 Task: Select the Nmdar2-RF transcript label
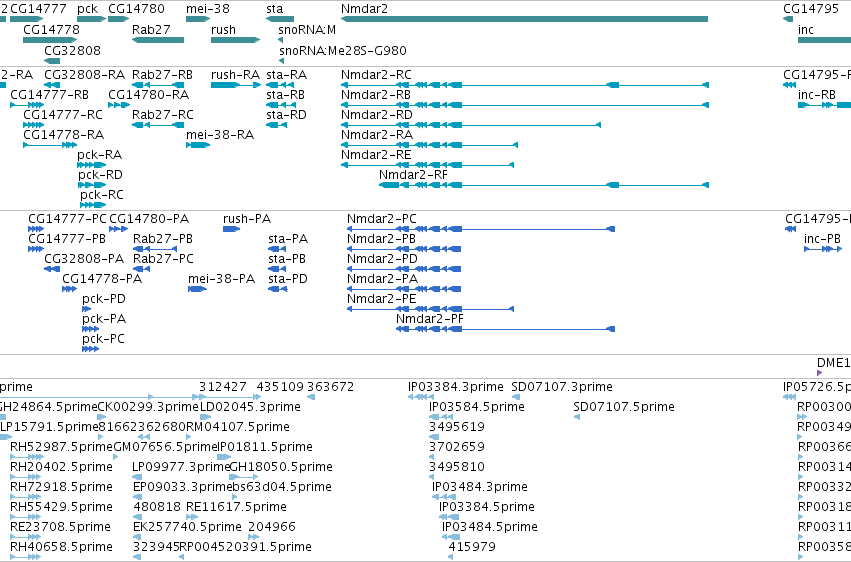point(413,175)
